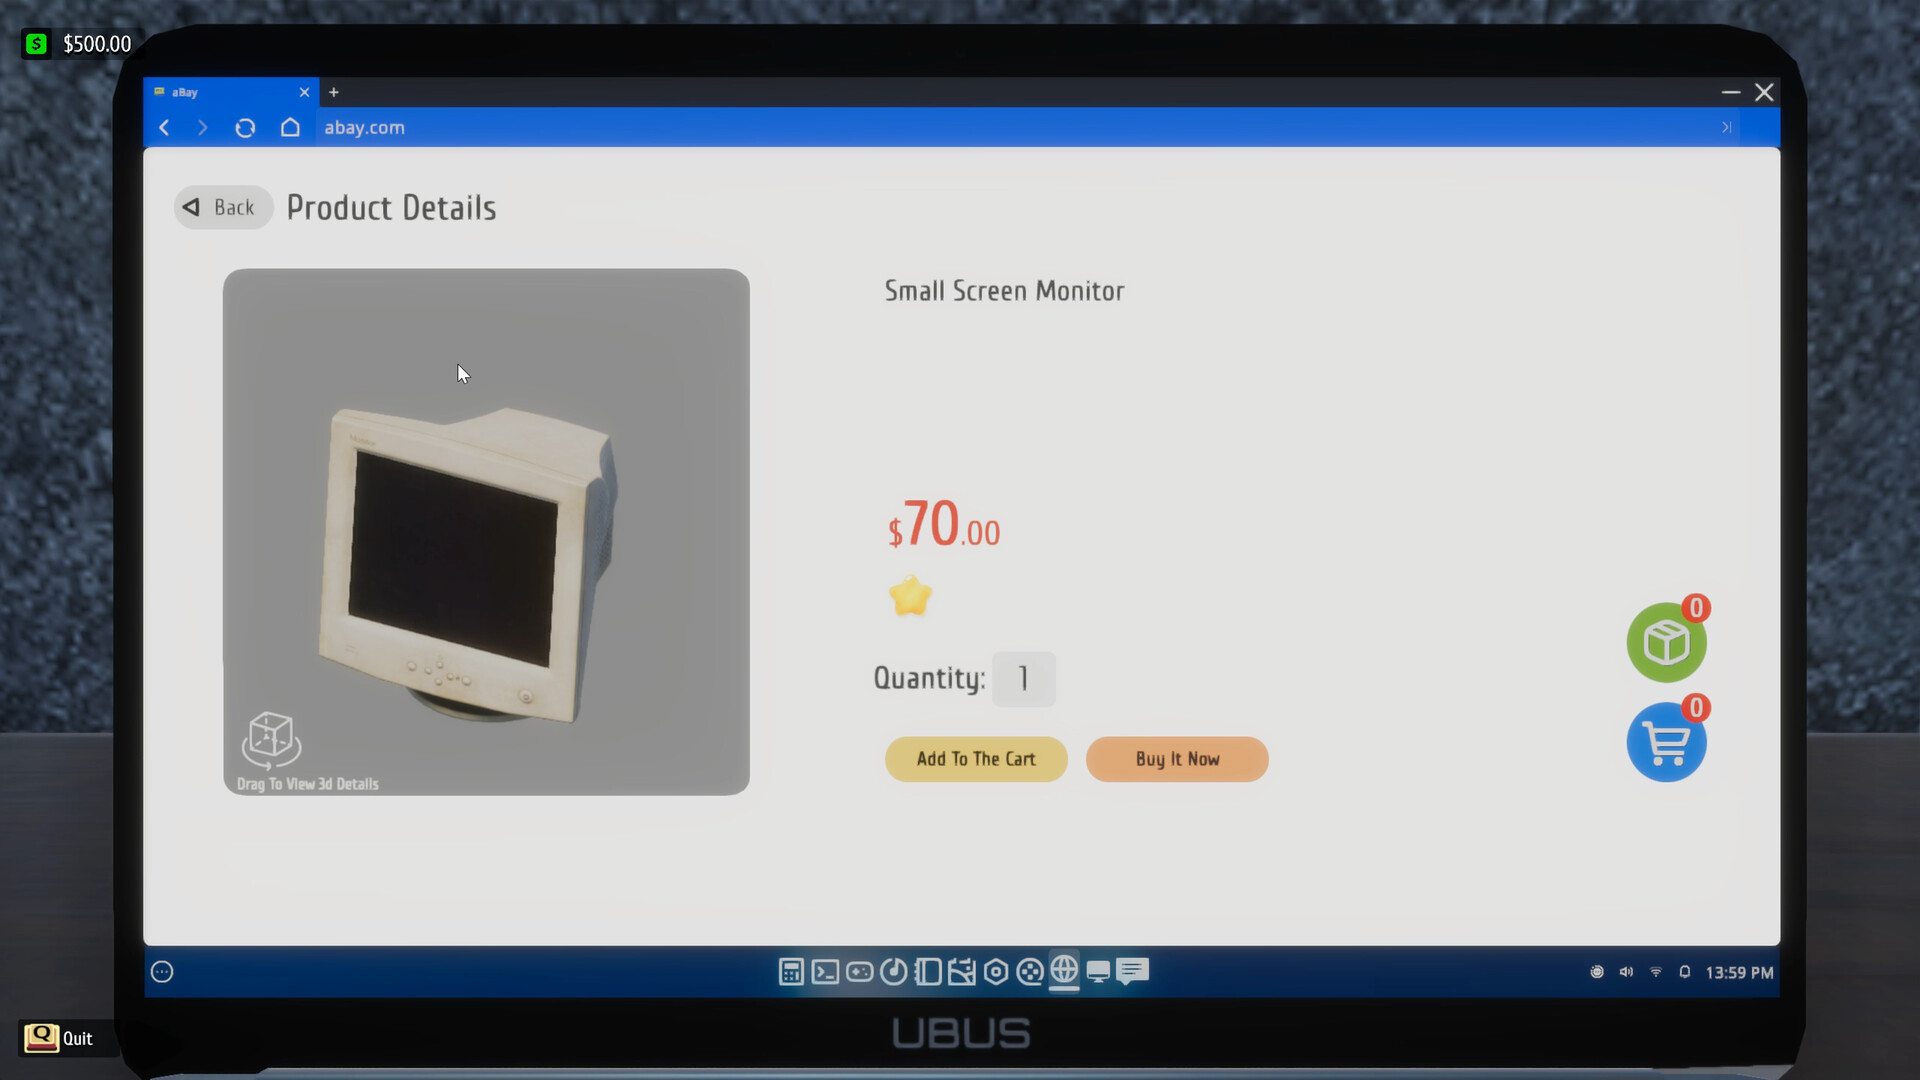This screenshot has height=1080, width=1920.
Task: Expand browser tab options with plus button
Action: click(x=334, y=91)
